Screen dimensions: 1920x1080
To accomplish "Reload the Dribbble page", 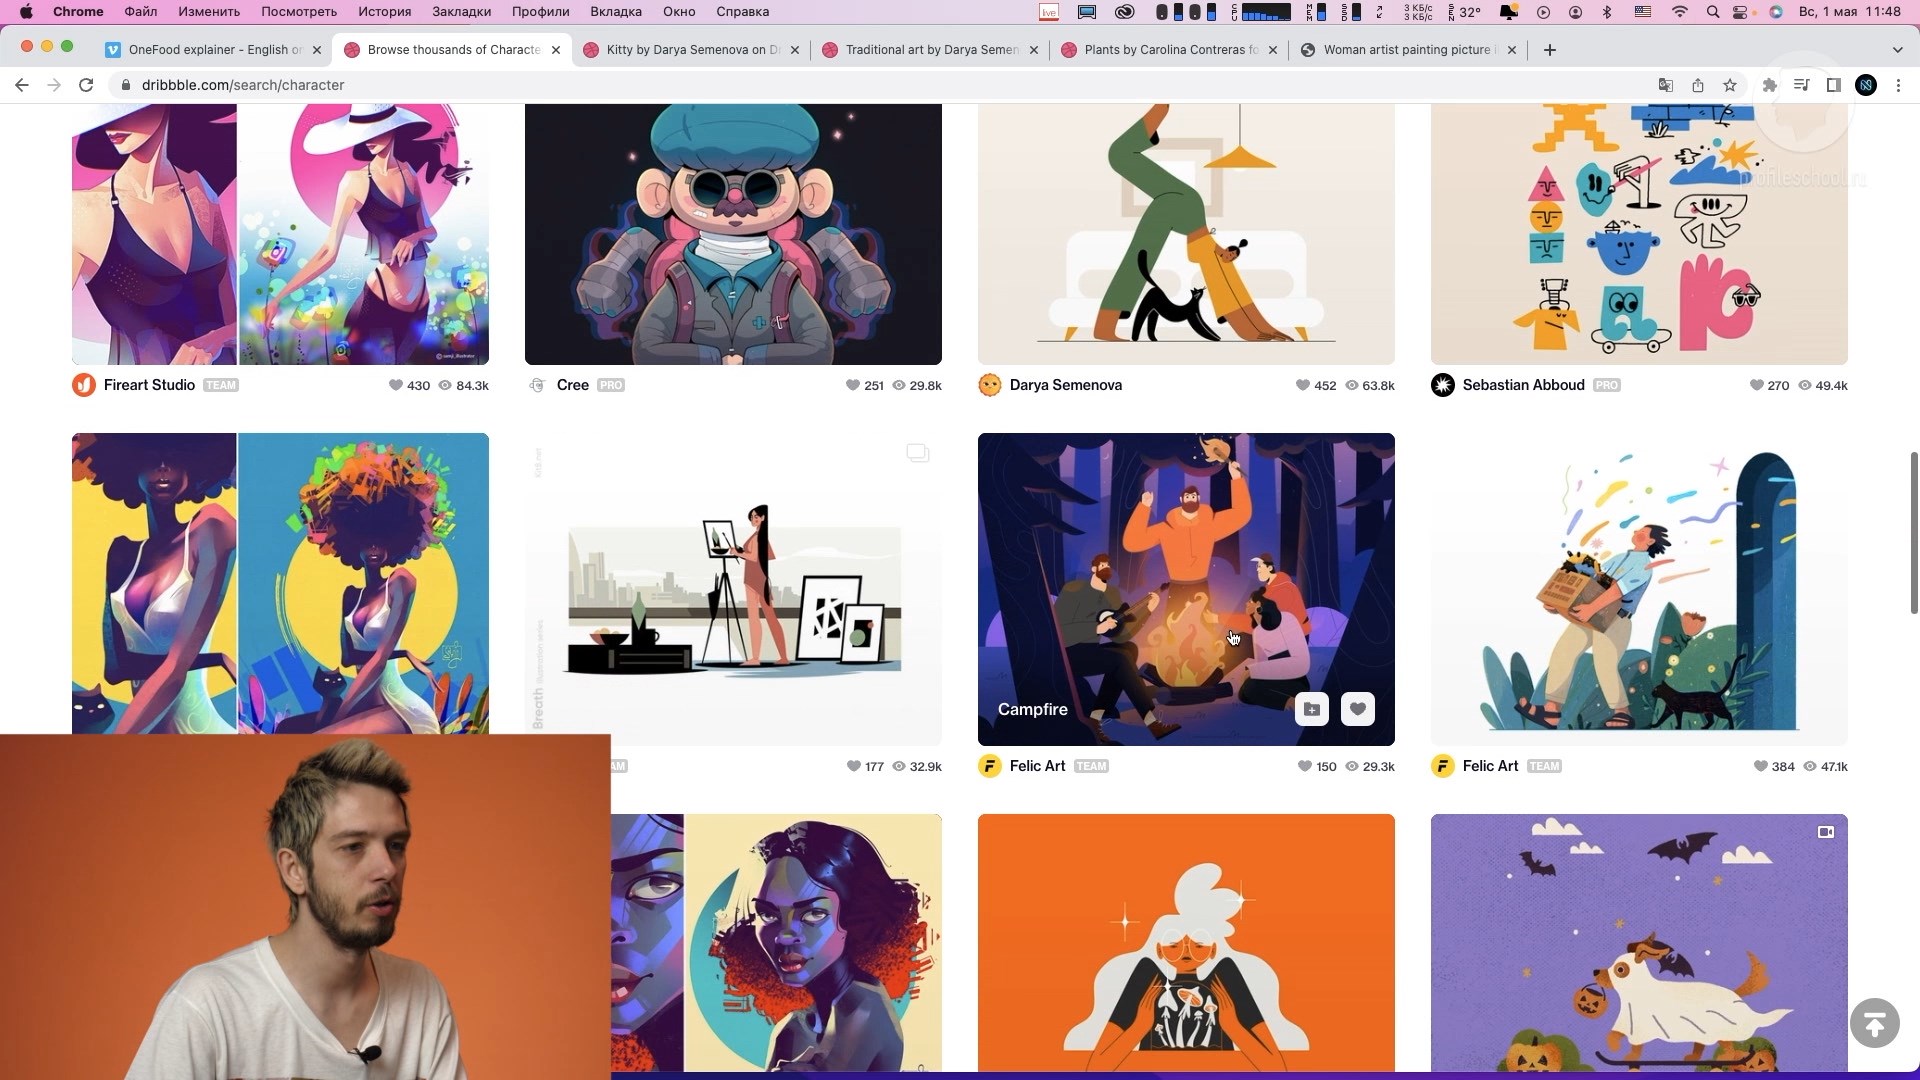I will (x=86, y=85).
